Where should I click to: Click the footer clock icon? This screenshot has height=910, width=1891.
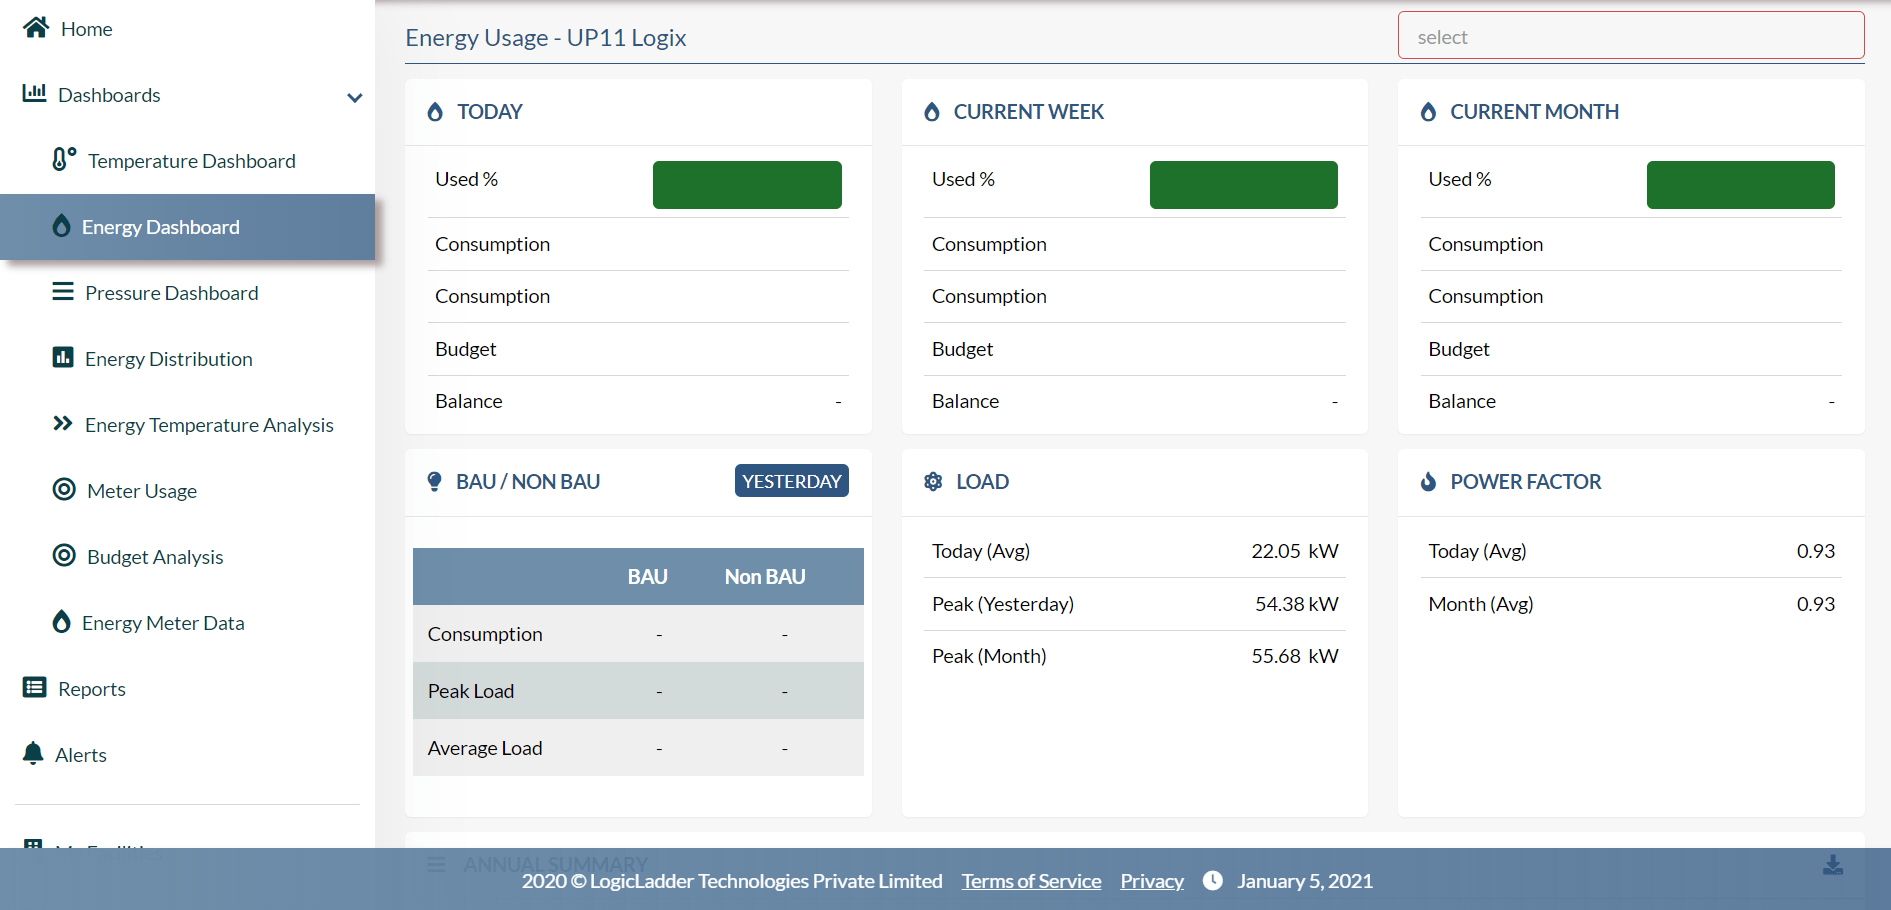coord(1212,880)
